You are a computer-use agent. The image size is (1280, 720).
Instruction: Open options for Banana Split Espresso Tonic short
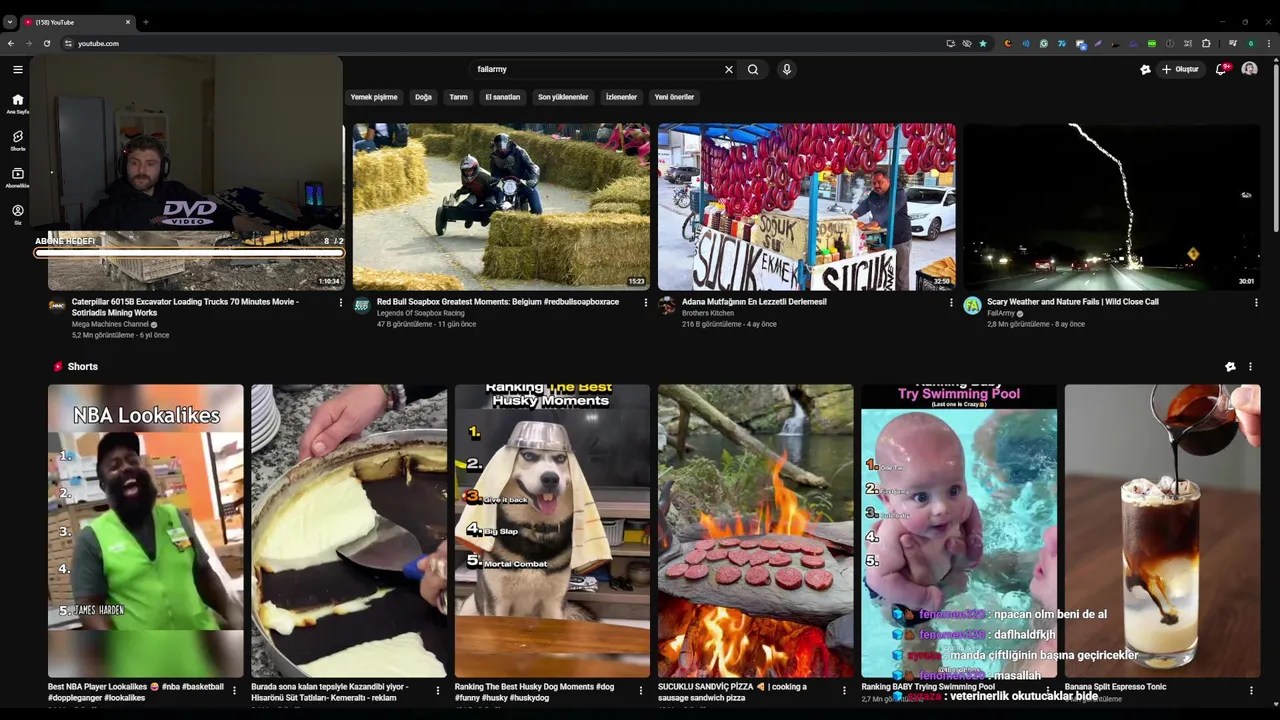[x=1251, y=690]
